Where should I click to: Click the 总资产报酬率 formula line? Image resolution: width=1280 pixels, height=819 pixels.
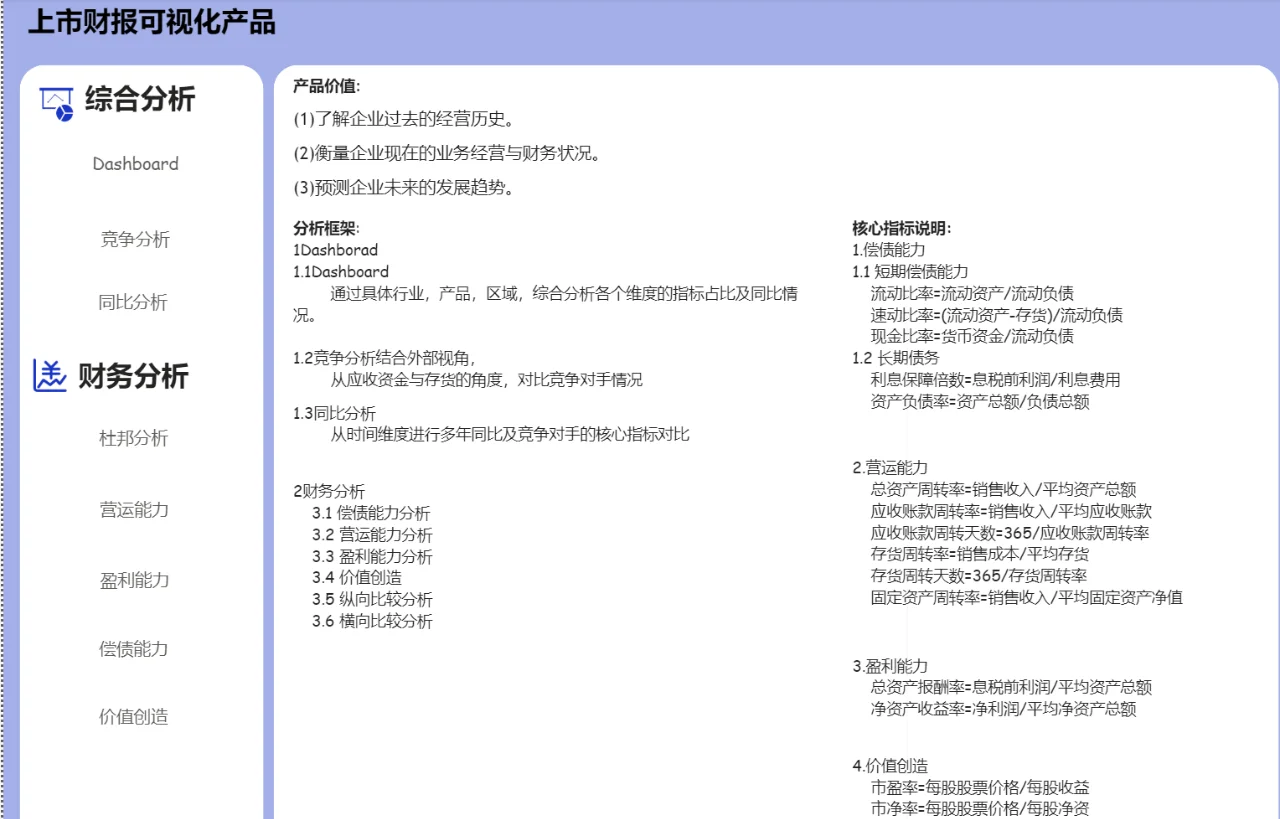[1011, 687]
